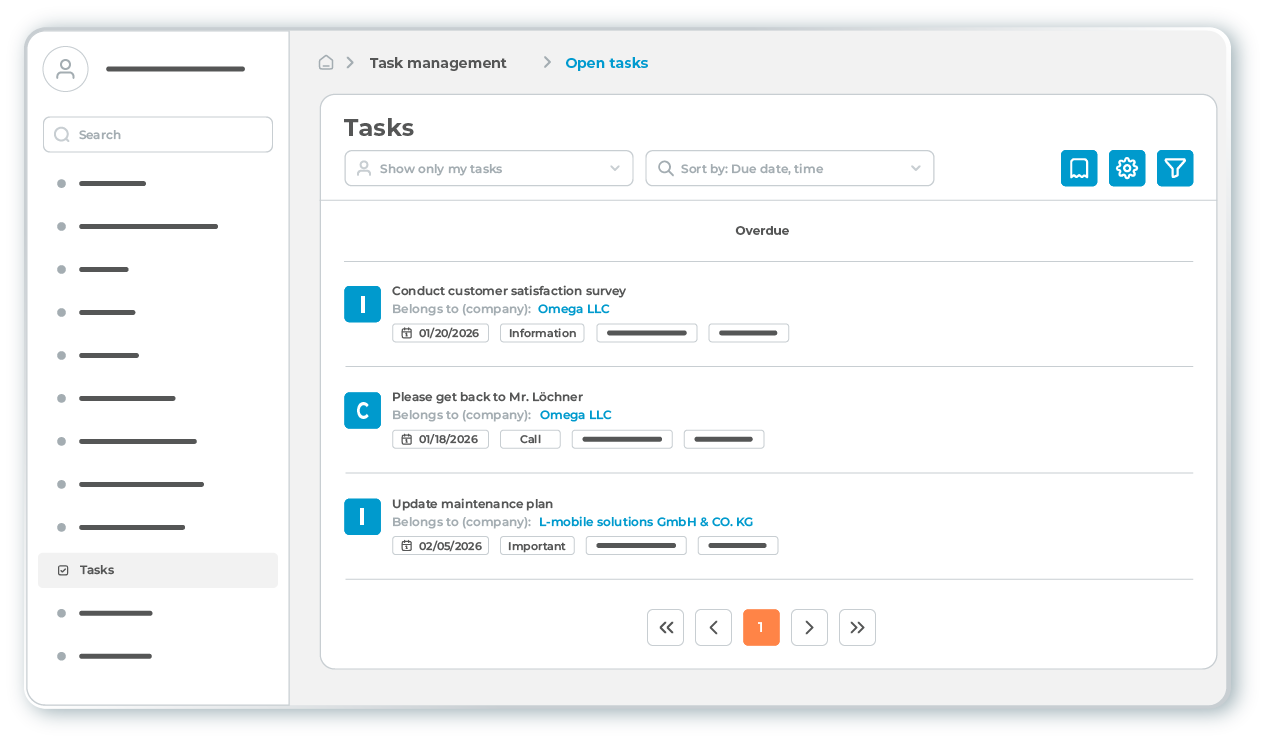
Task: Select page 1 in pagination
Action: (761, 627)
